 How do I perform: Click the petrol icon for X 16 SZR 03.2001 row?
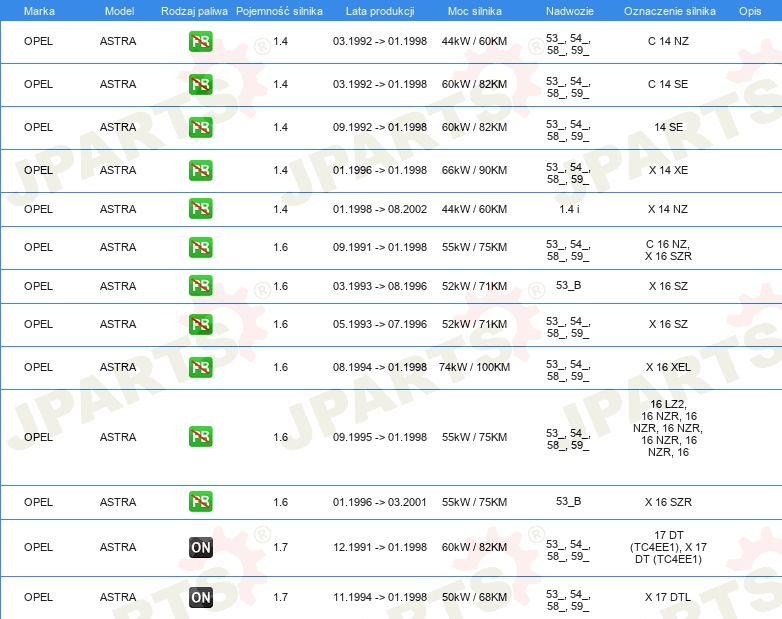[x=200, y=501]
